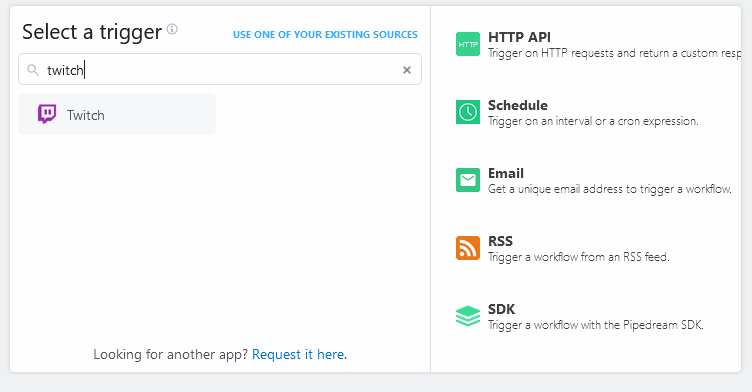Image resolution: width=752 pixels, height=392 pixels.
Task: Click the green Email envelope icon
Action: pyautogui.click(x=468, y=180)
